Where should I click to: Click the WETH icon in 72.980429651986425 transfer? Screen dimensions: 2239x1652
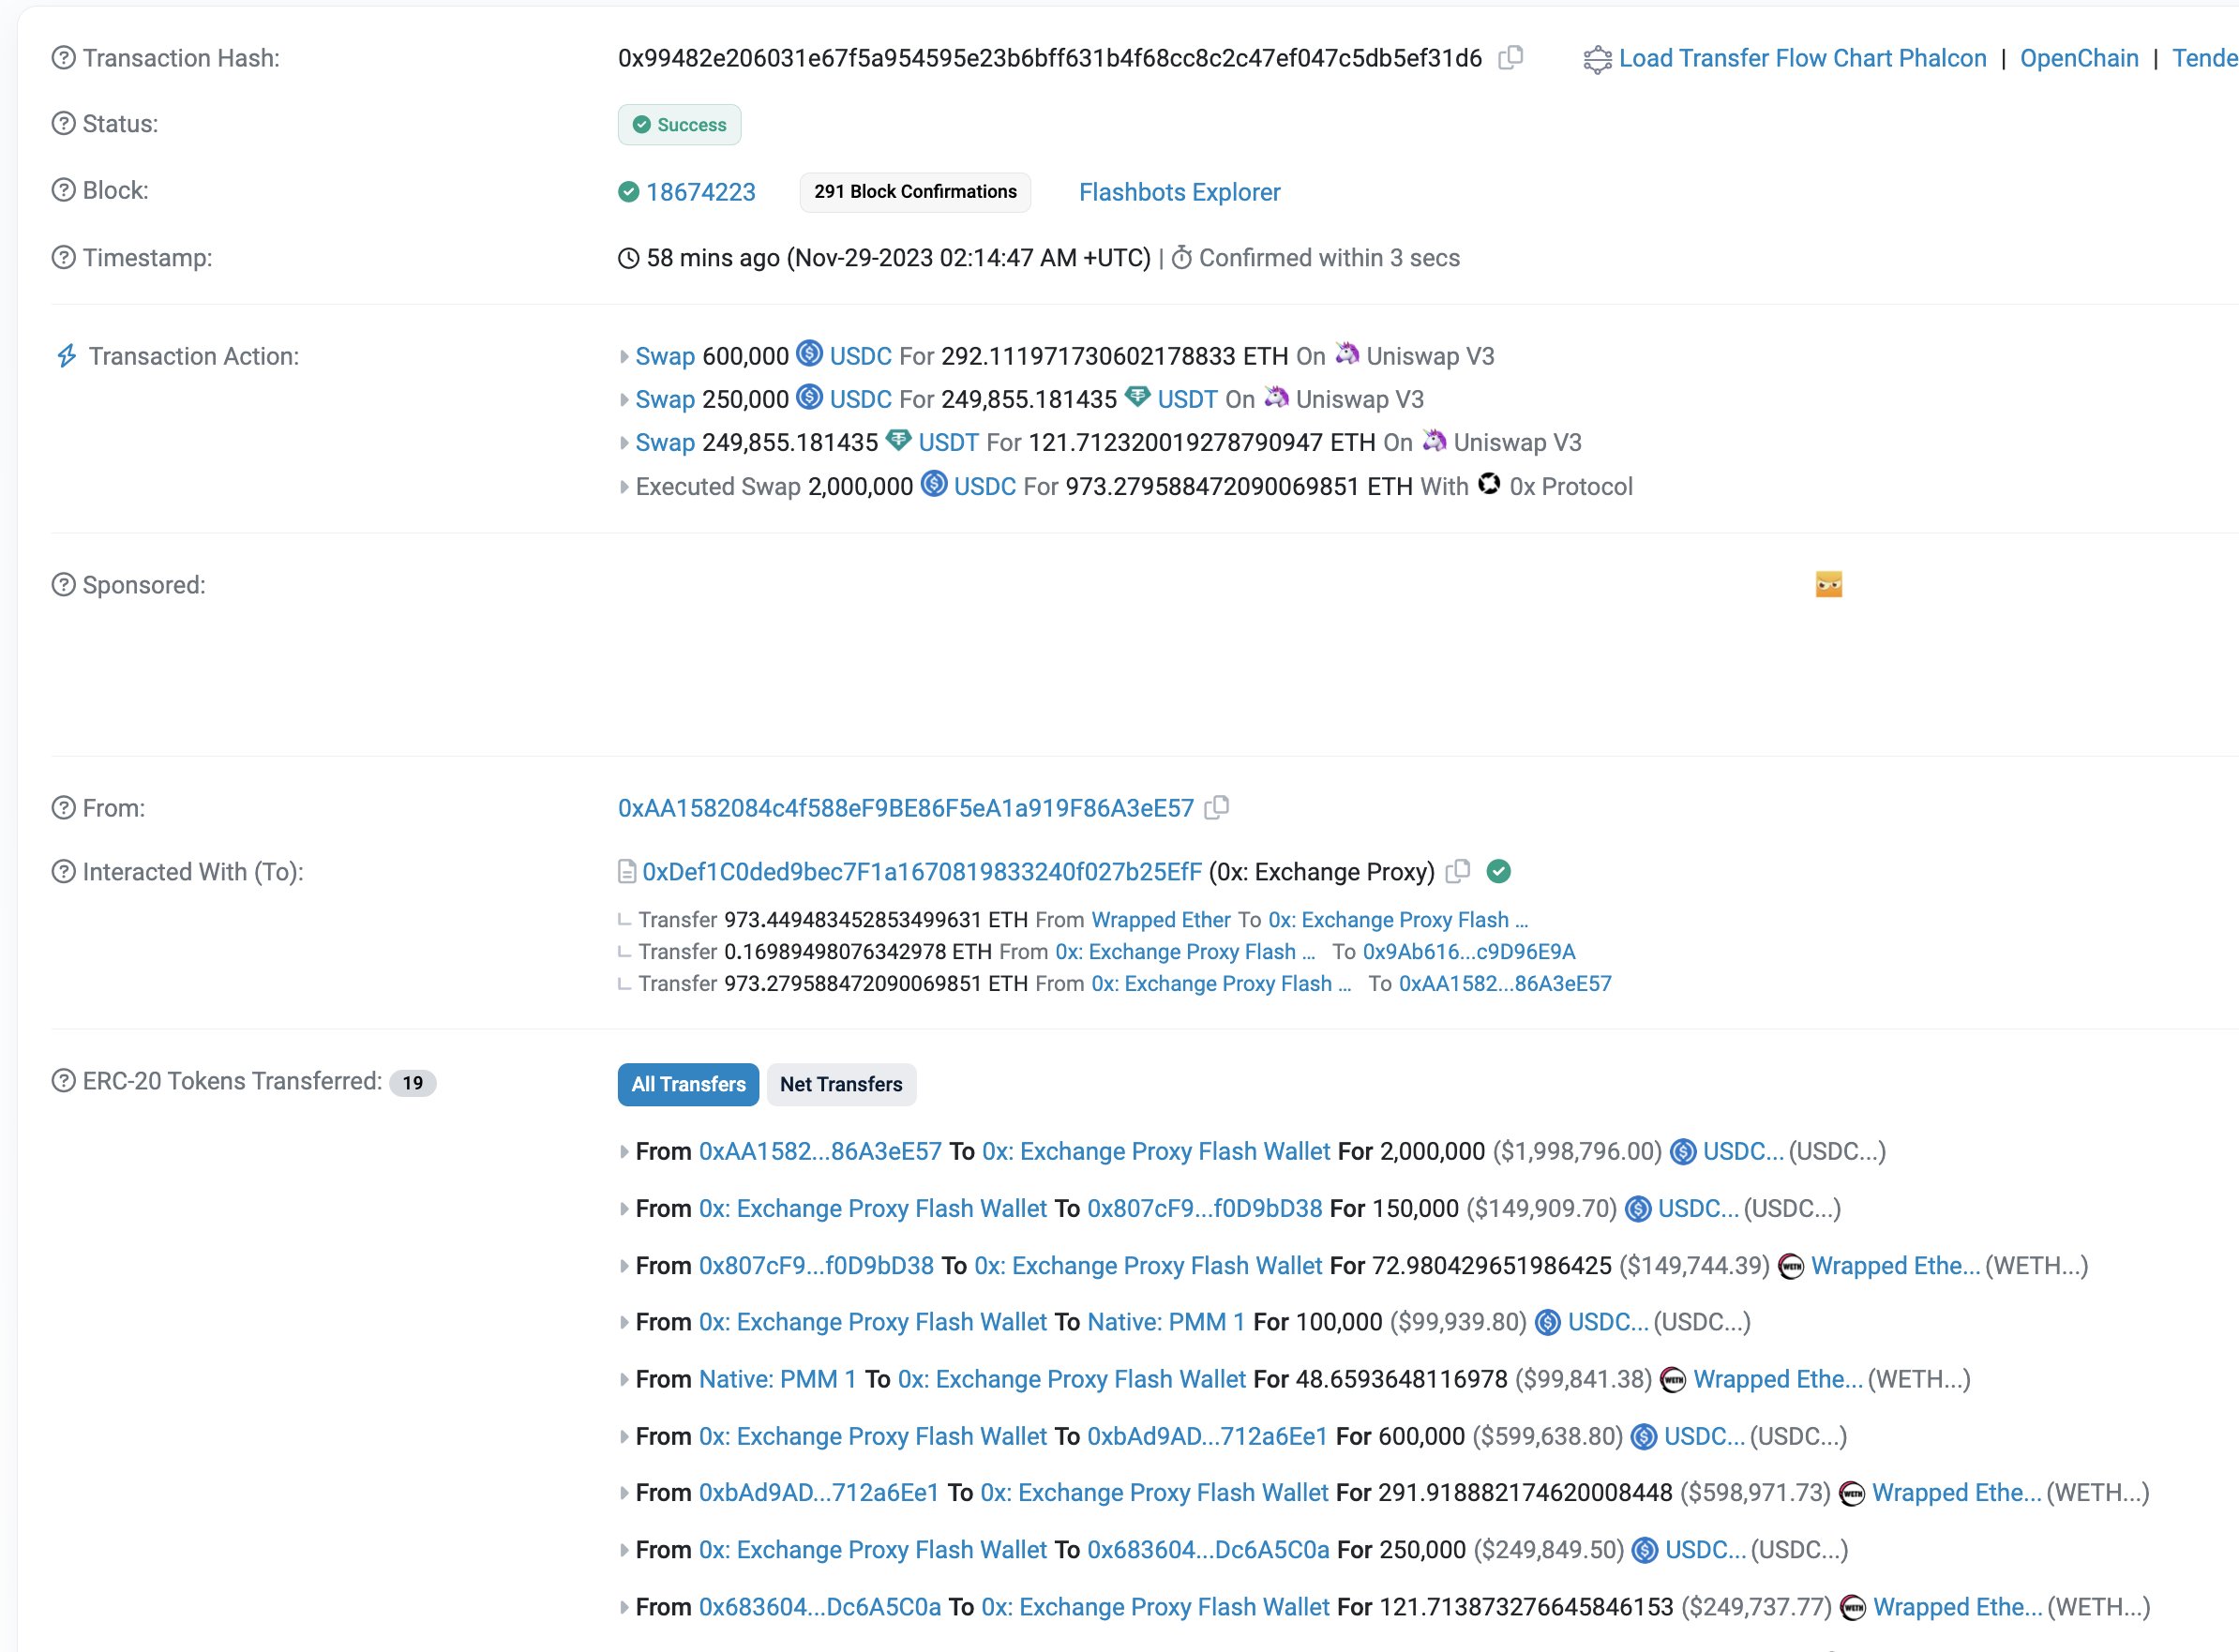pyautogui.click(x=1791, y=1266)
